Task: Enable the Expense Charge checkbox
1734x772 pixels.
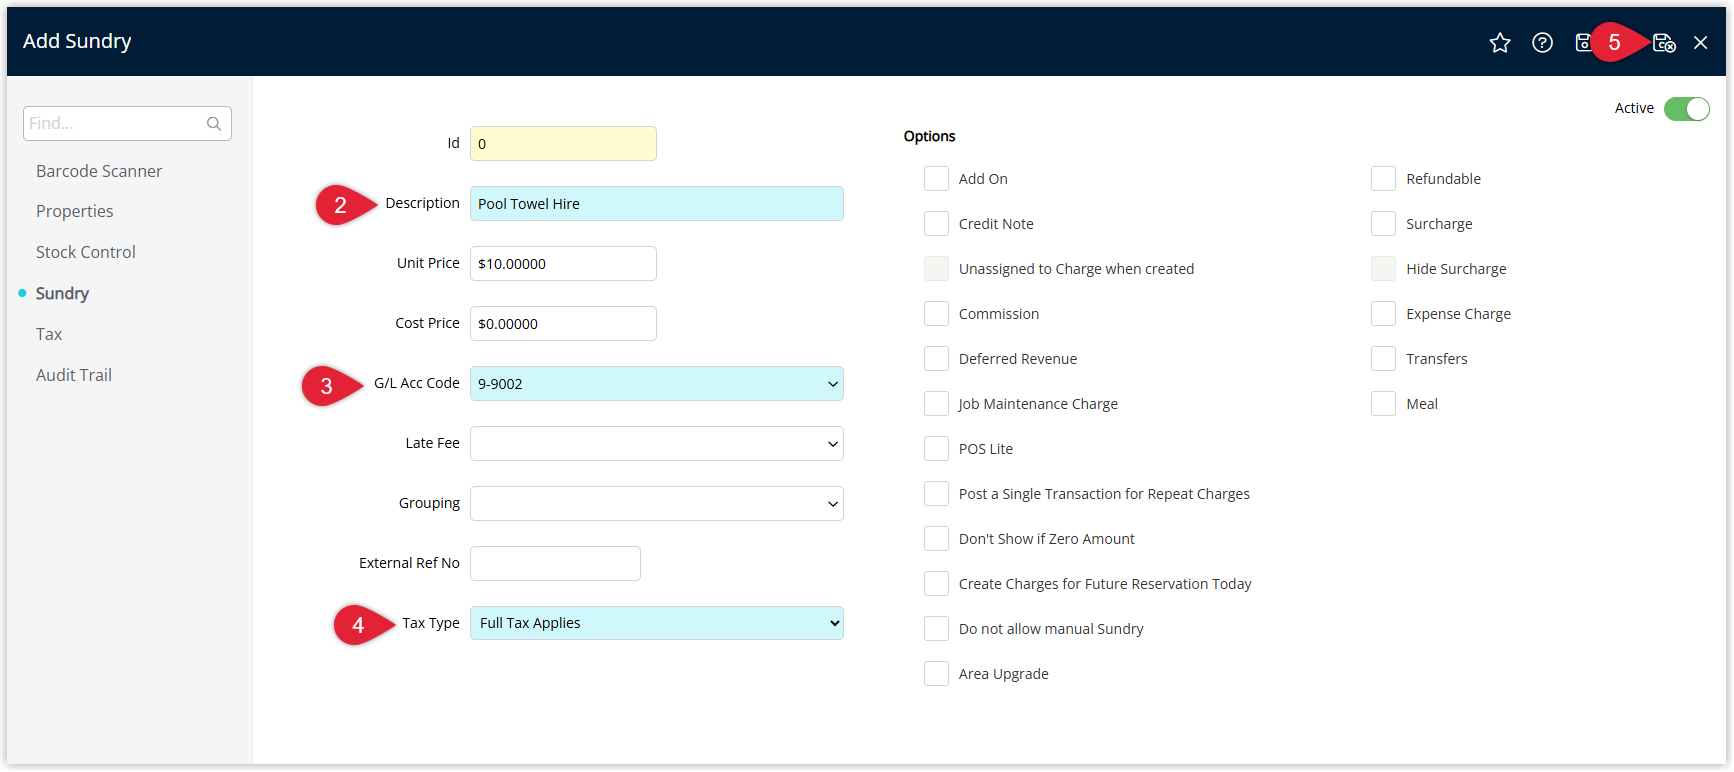Action: click(1384, 314)
